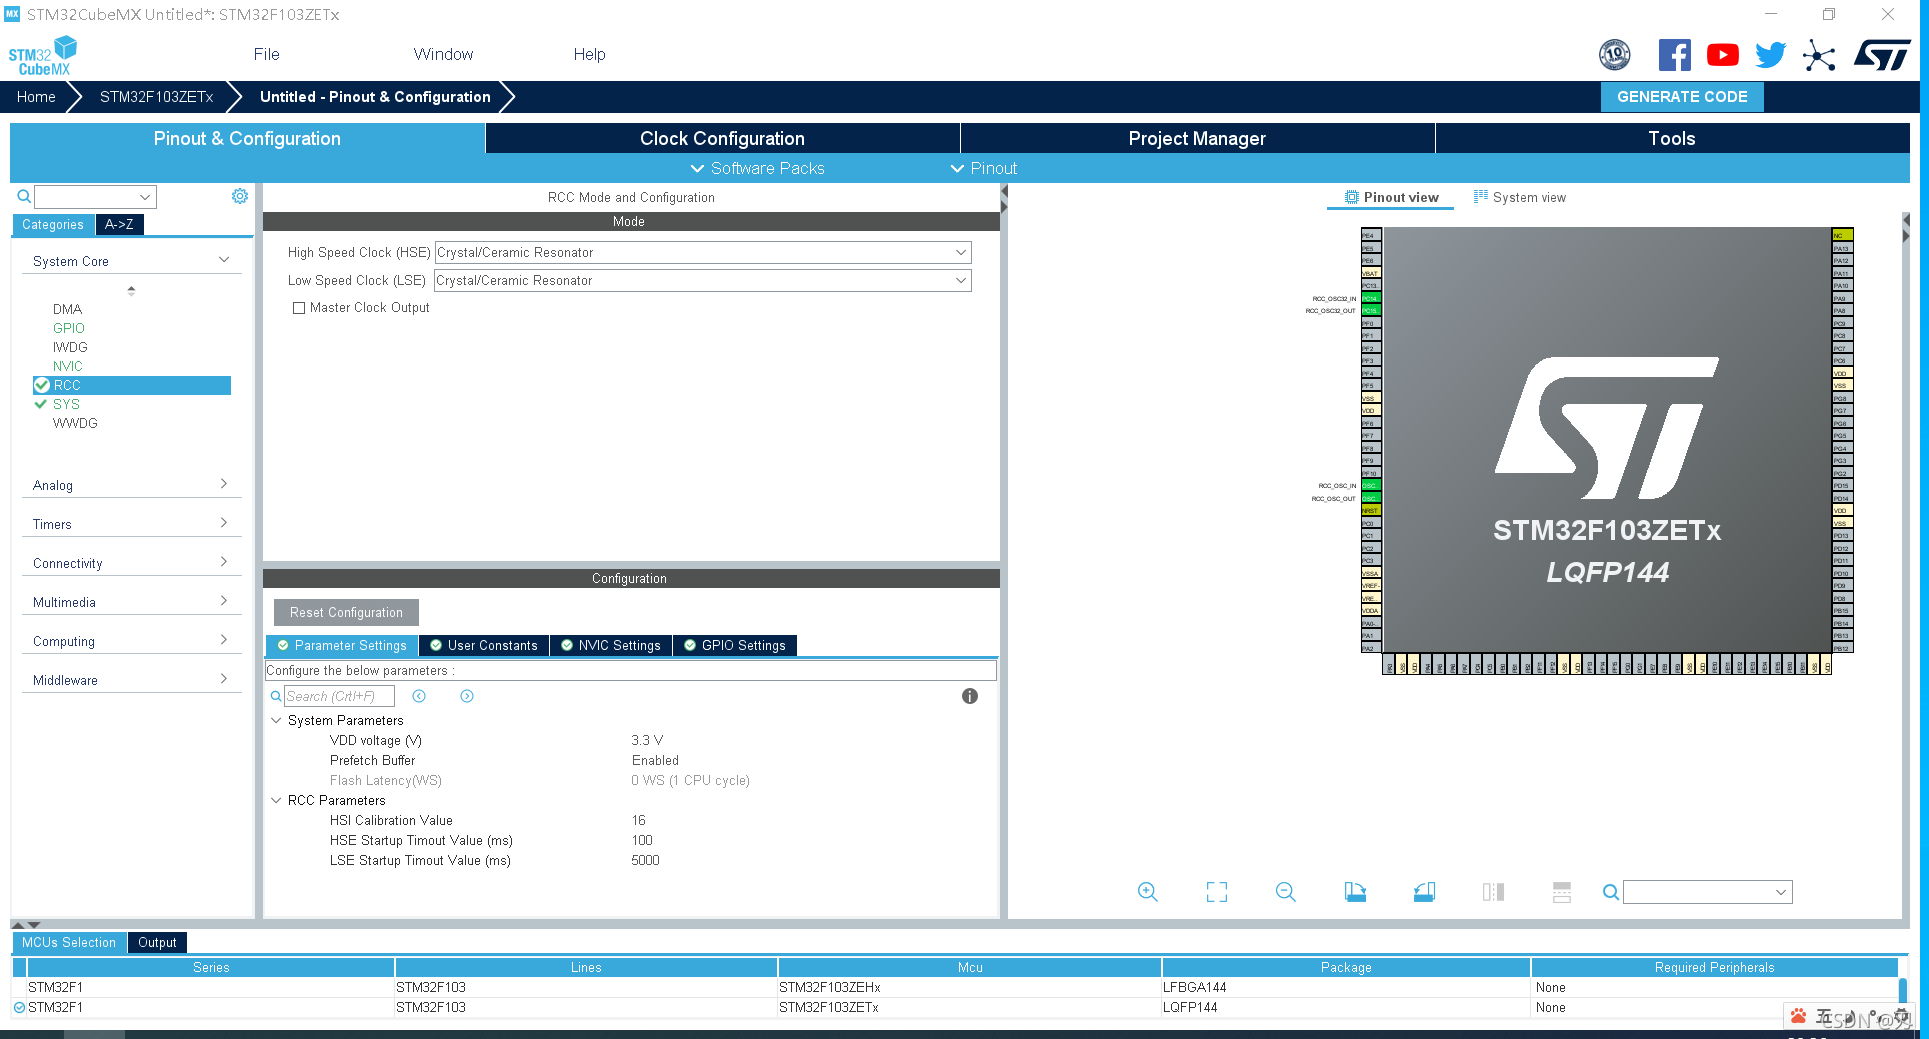Select NVIC in System Core list
This screenshot has width=1929, height=1039.
tap(68, 366)
